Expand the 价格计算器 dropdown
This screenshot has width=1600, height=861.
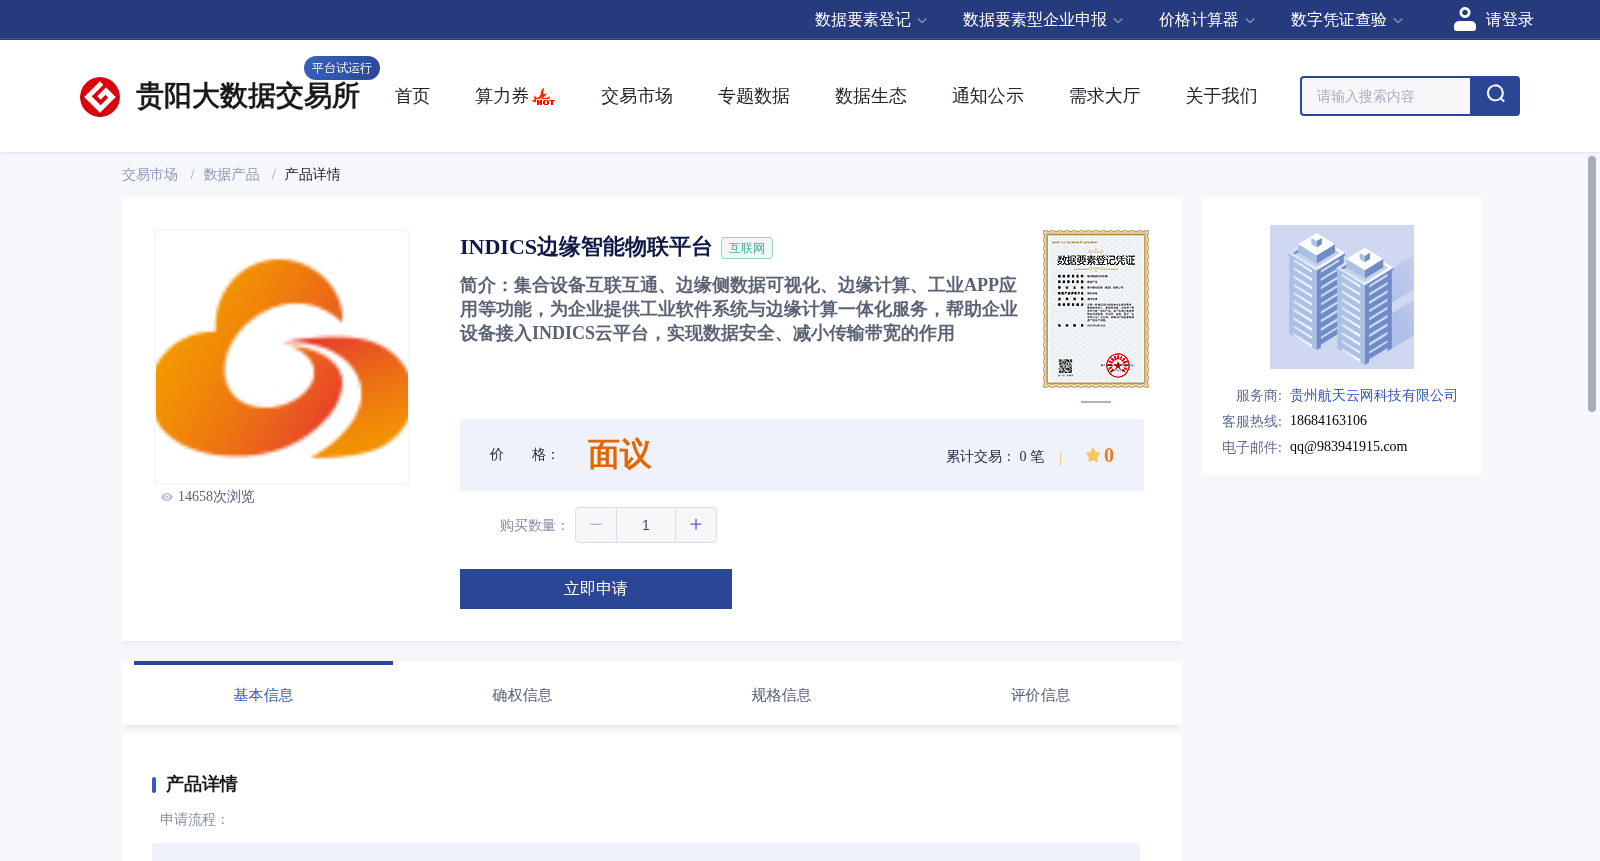pyautogui.click(x=1207, y=20)
